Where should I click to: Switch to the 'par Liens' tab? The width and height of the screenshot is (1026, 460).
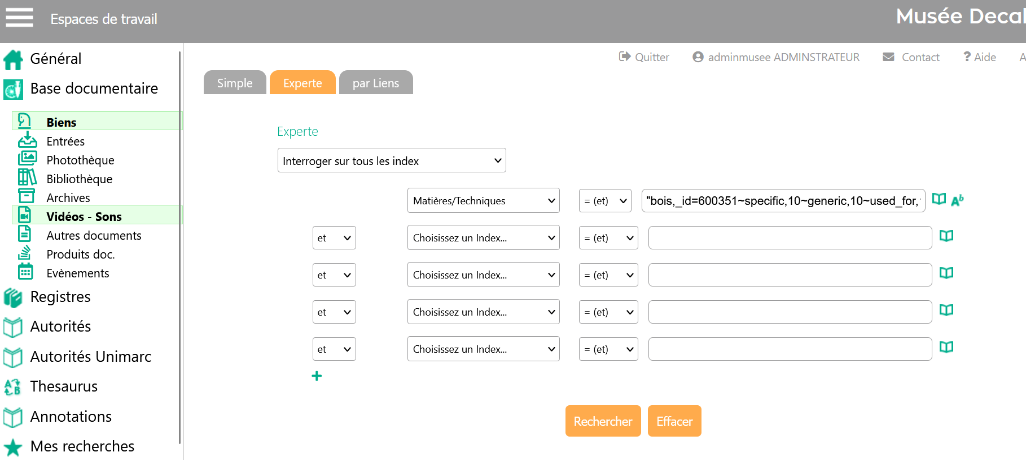375,83
